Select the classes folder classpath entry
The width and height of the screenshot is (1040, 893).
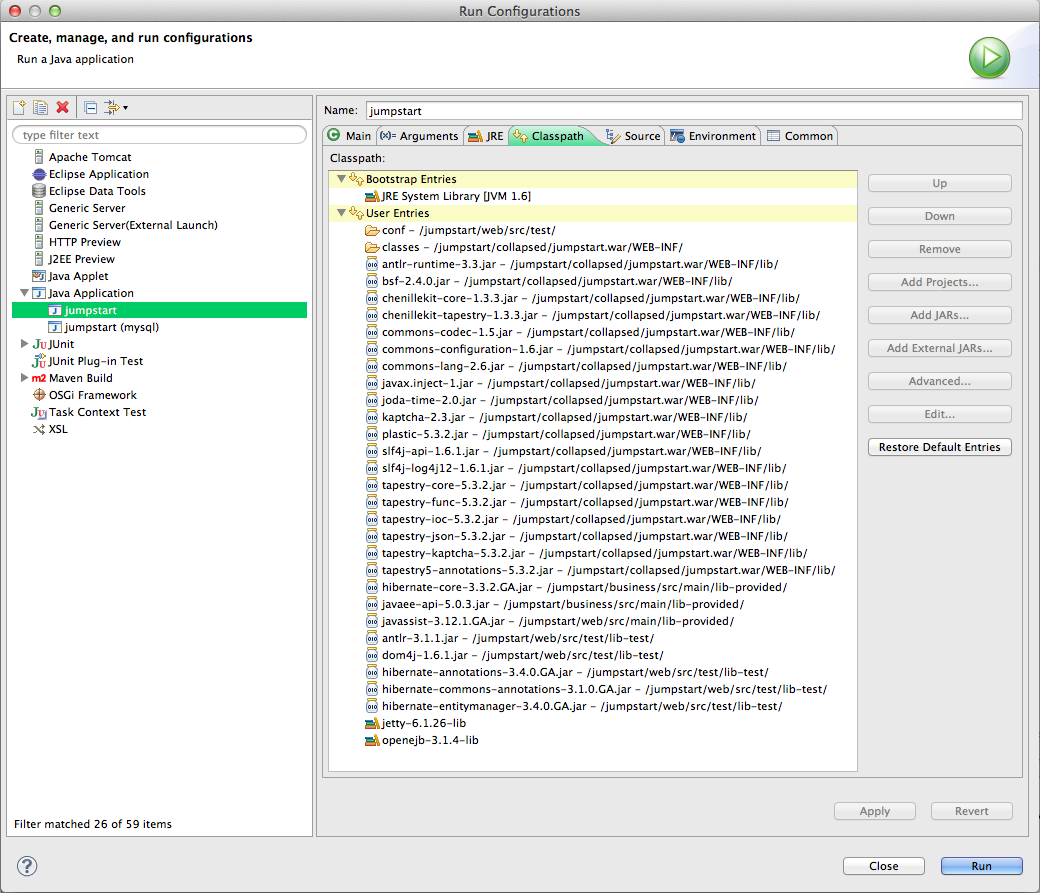click(x=524, y=247)
